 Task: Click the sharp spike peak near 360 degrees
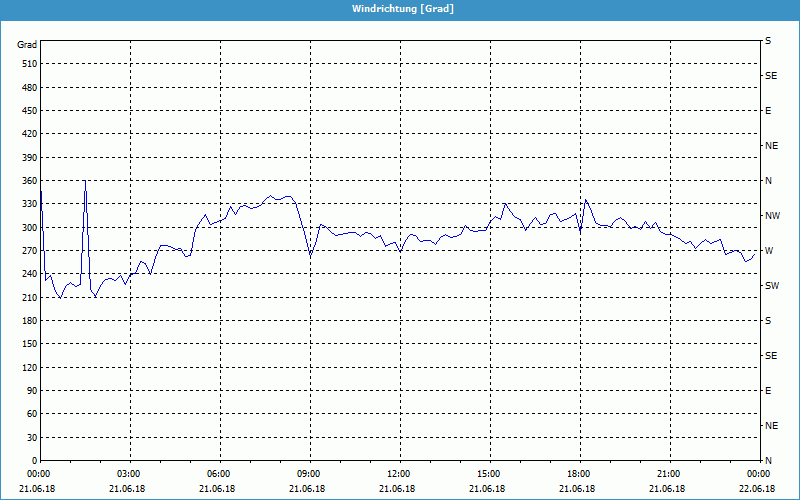tap(85, 181)
